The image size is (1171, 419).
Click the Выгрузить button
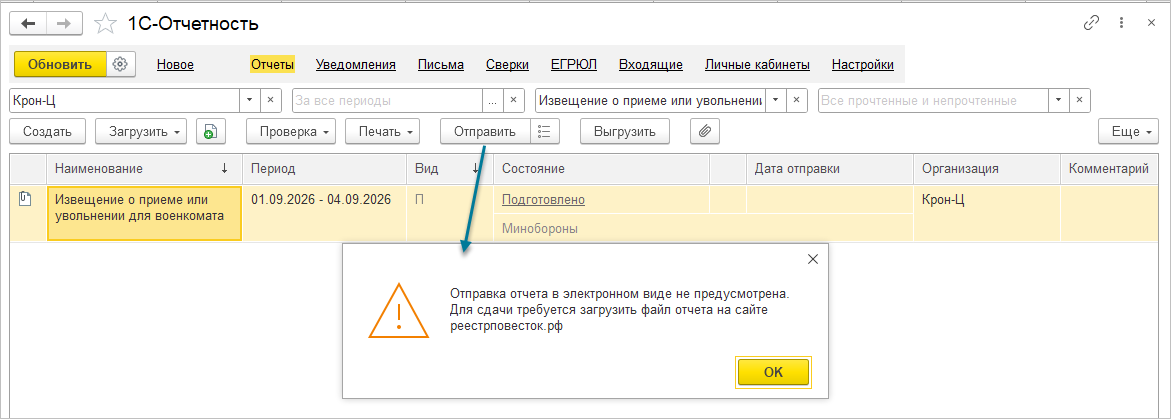pyautogui.click(x=625, y=131)
